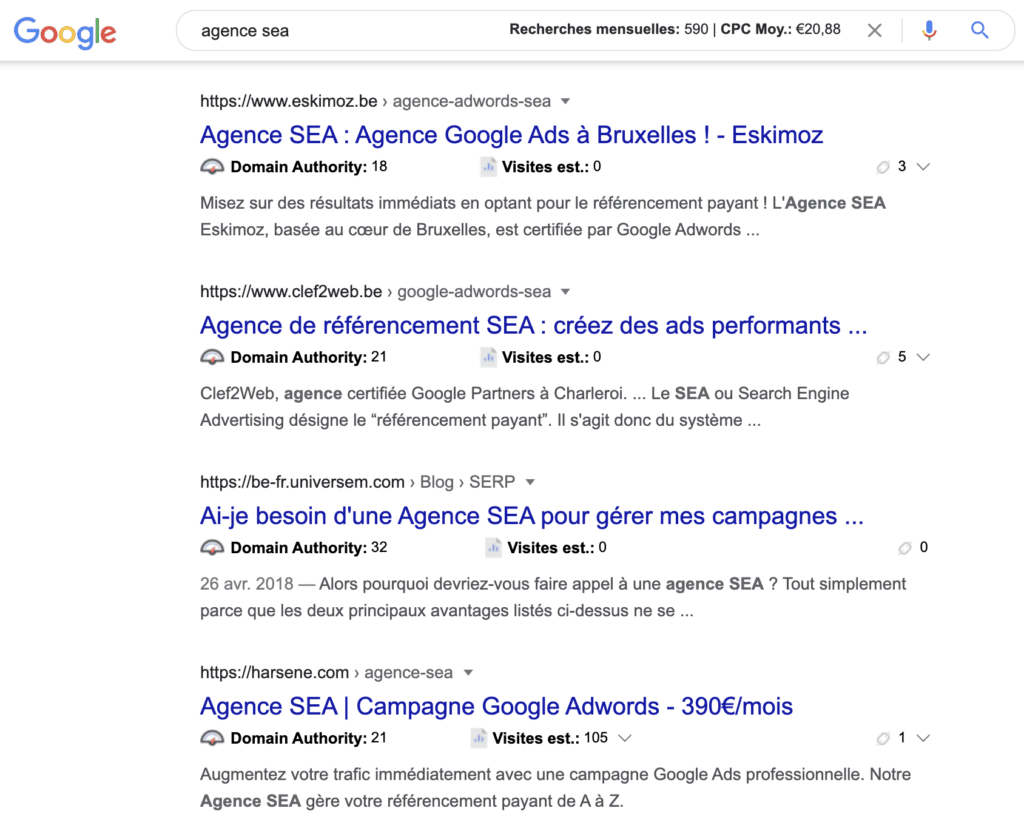Click inside the search input field
This screenshot has height=831, width=1024.
click(x=300, y=30)
